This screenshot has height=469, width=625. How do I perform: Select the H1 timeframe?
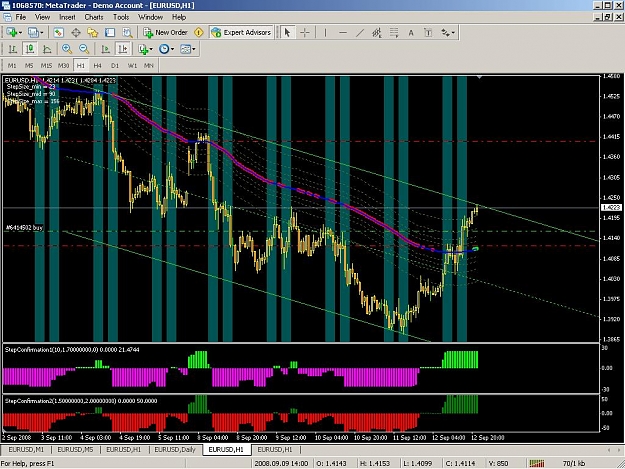click(81, 65)
